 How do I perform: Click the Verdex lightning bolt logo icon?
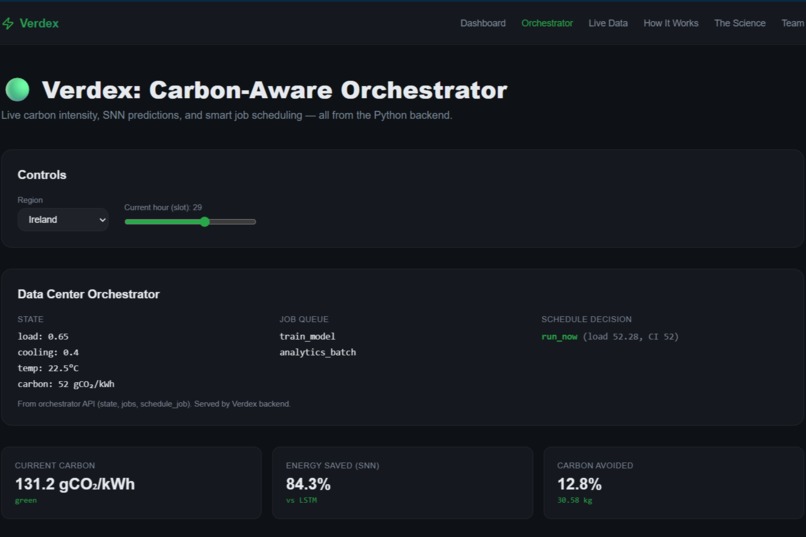[8, 24]
